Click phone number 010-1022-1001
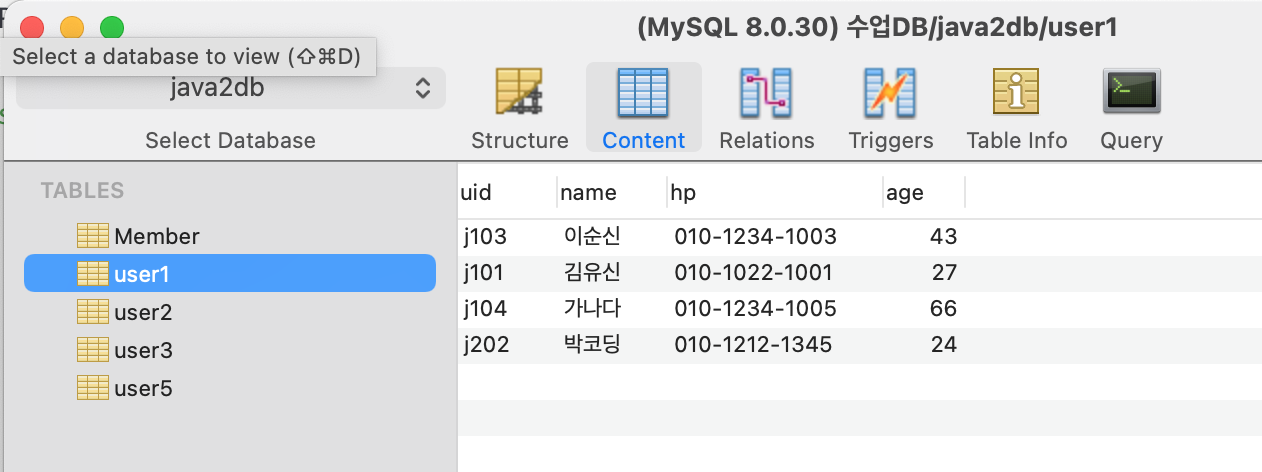The width and height of the screenshot is (1262, 472). click(753, 273)
